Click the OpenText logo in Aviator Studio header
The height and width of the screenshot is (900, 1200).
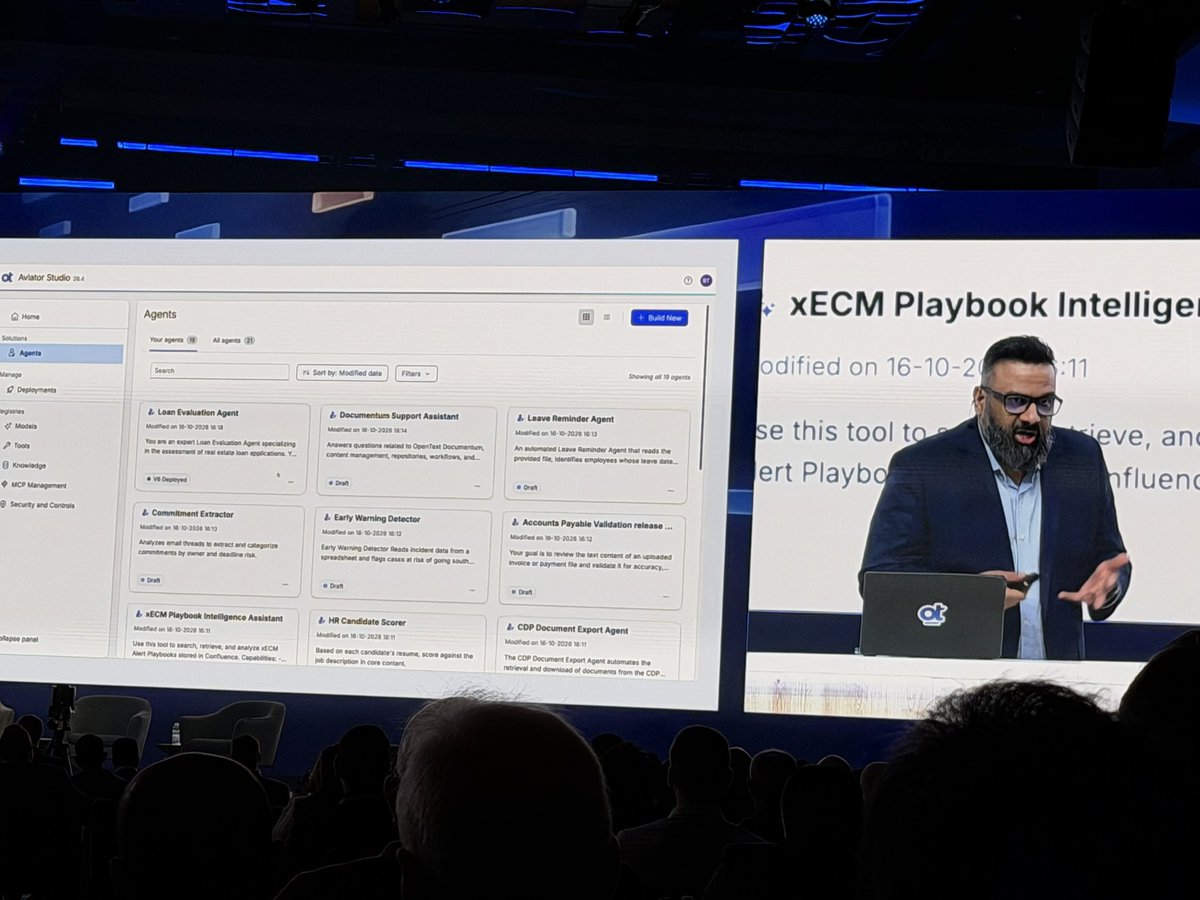[7, 277]
